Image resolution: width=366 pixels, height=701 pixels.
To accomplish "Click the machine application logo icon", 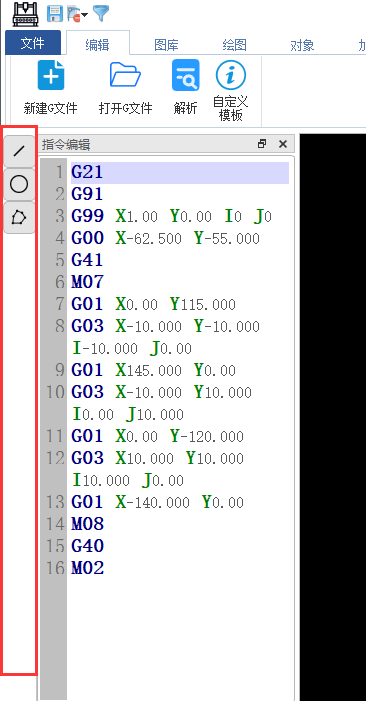I will point(25,13).
